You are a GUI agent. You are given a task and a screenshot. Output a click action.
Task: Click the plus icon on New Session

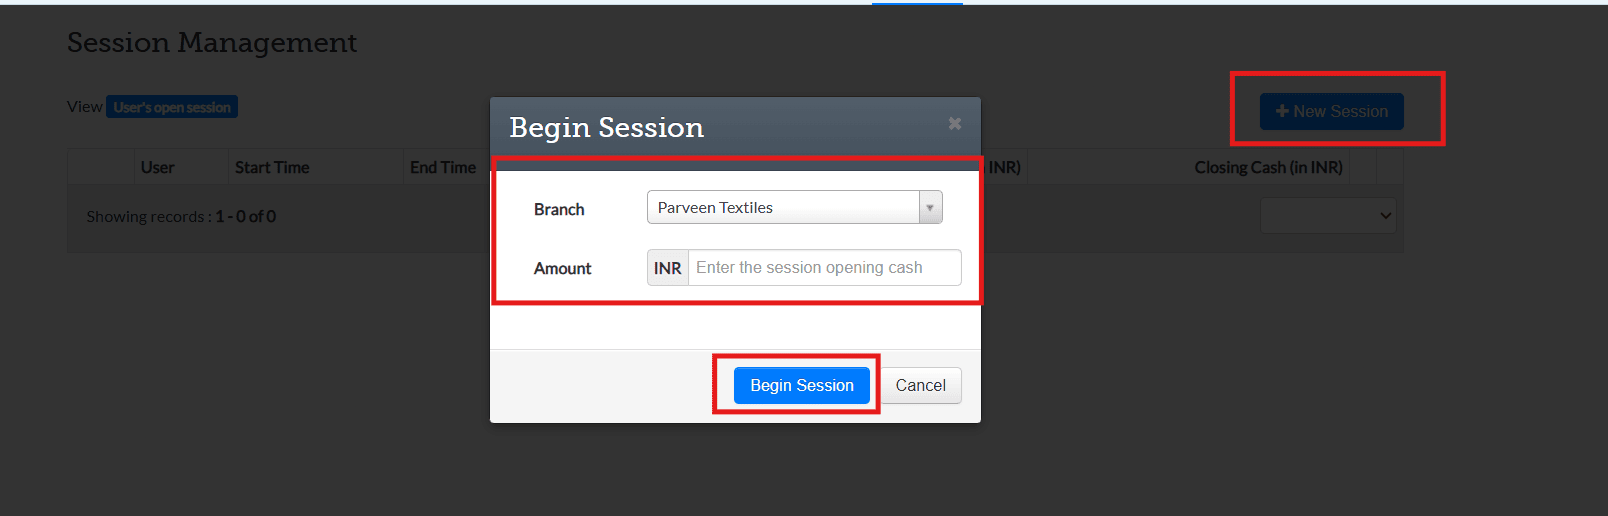click(x=1281, y=112)
